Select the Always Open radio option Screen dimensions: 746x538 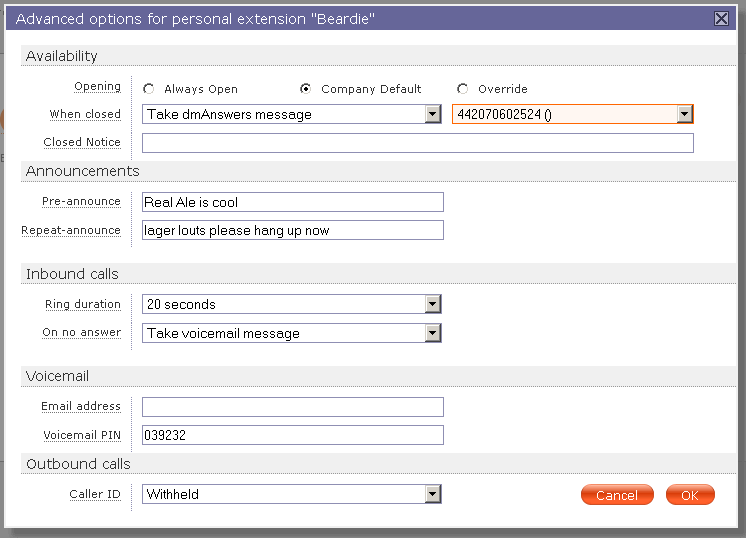149,89
